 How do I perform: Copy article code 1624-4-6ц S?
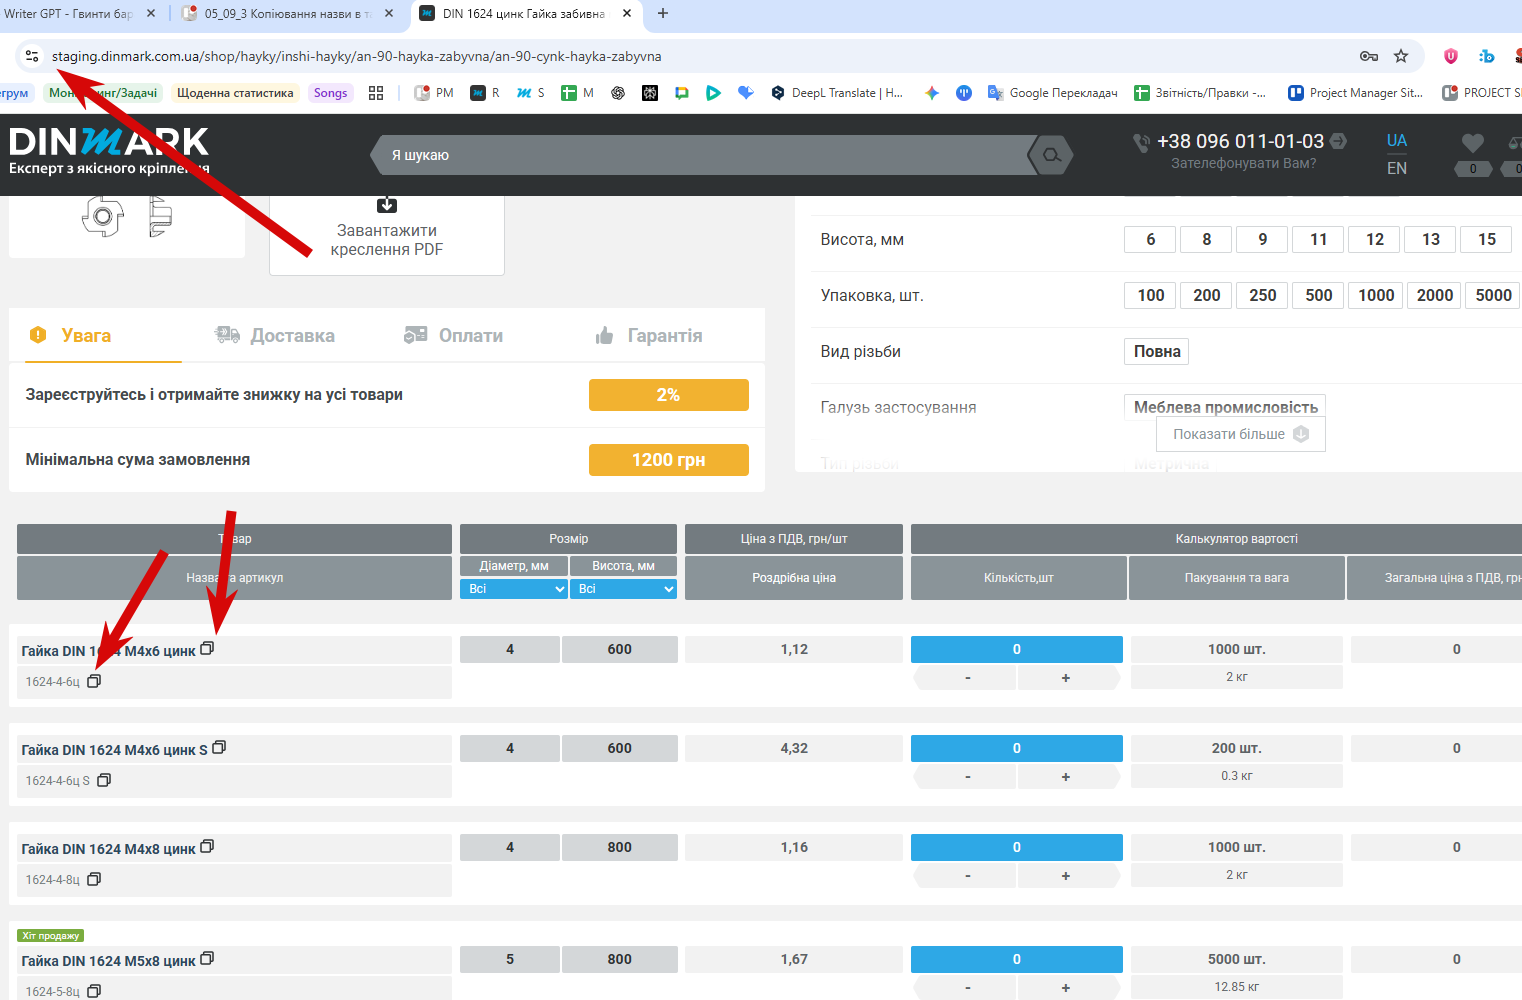coord(104,780)
